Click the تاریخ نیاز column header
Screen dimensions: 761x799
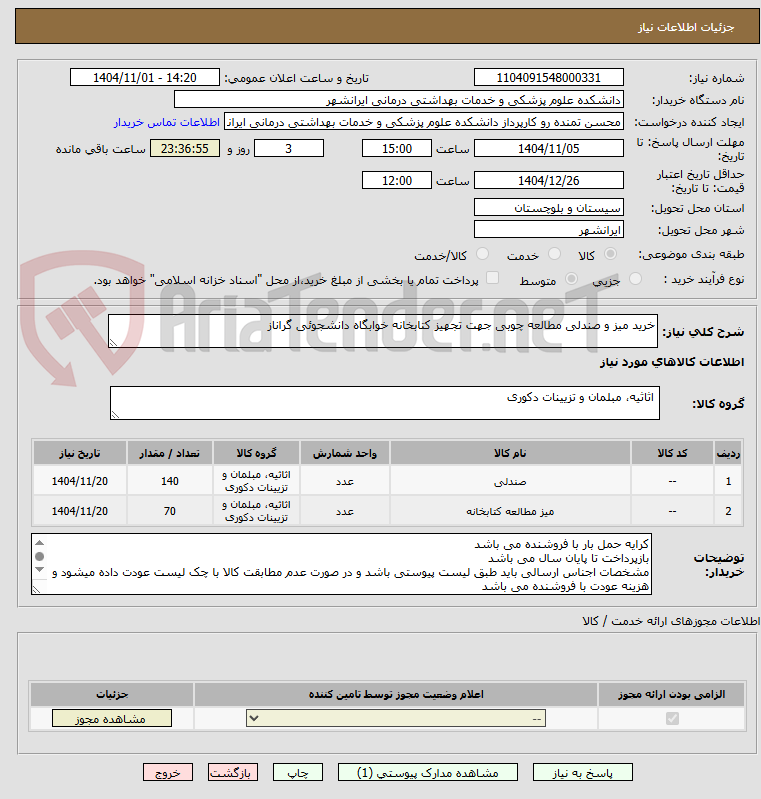(80, 453)
